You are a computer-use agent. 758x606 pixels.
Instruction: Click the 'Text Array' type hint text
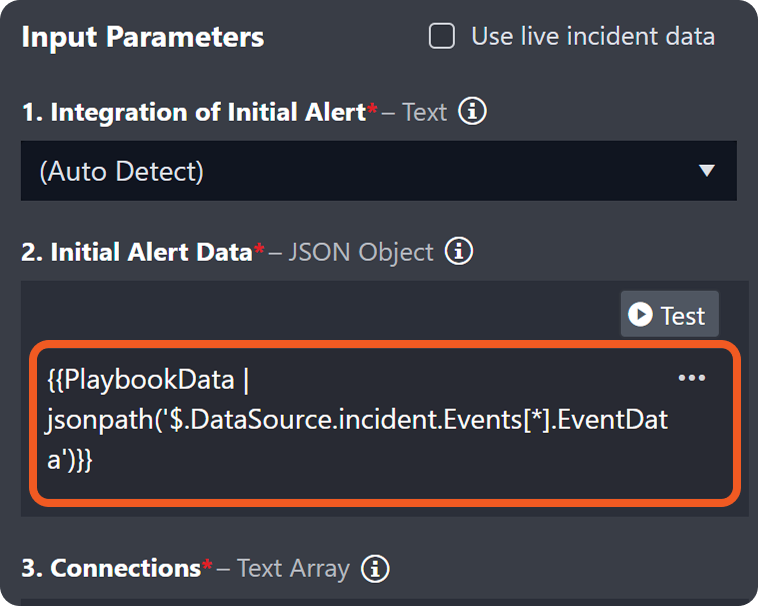(293, 569)
